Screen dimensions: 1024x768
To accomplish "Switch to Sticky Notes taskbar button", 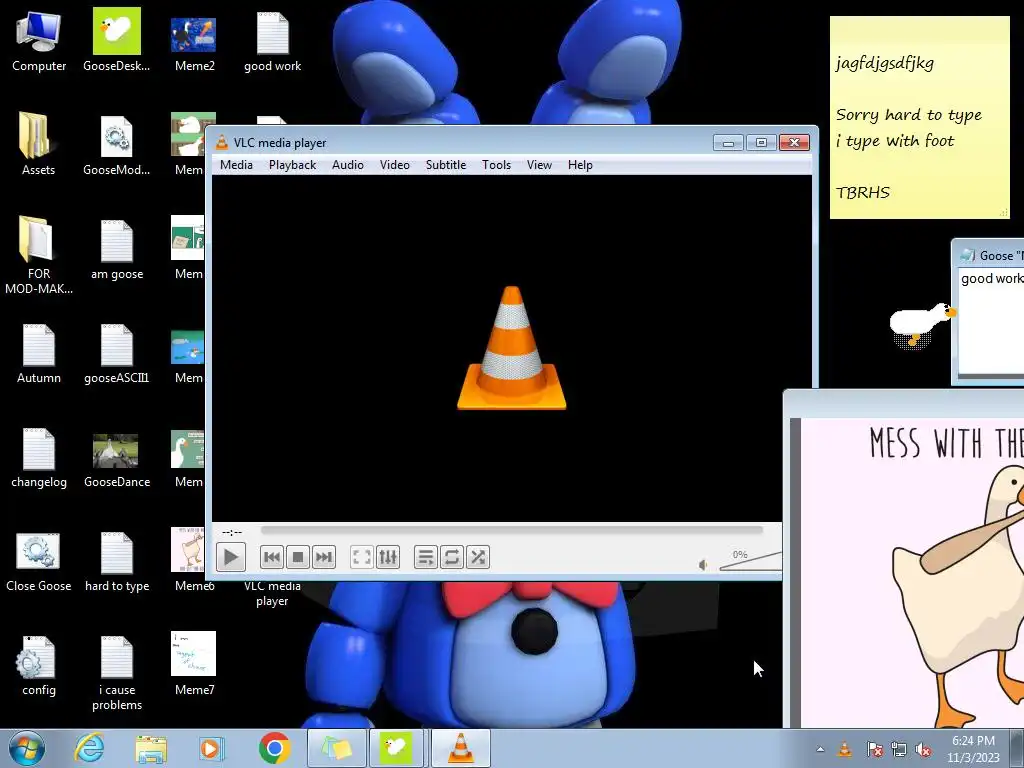I will click(x=336, y=748).
